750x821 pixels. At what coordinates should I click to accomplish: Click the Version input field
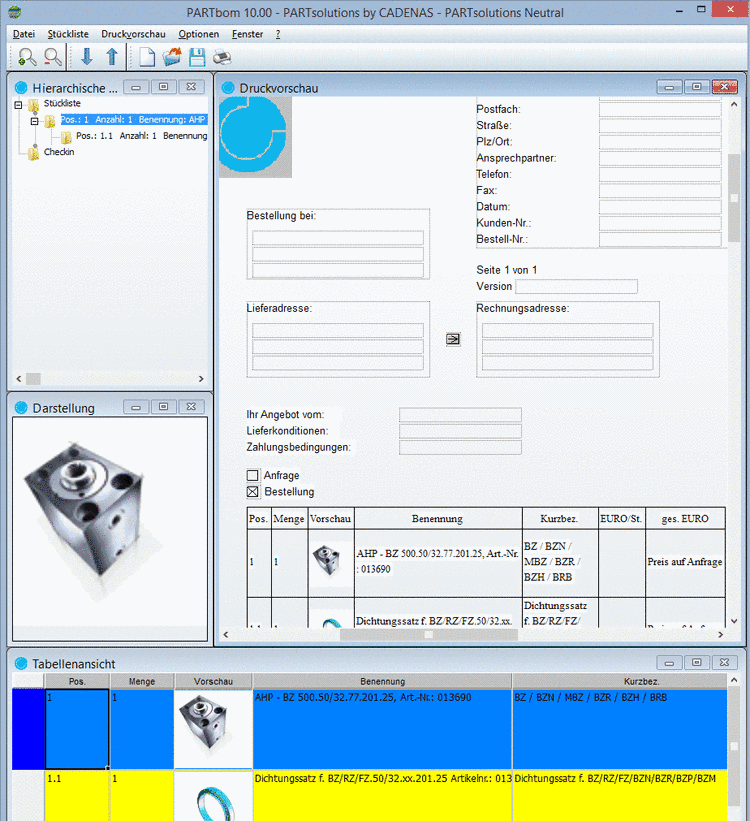(576, 286)
